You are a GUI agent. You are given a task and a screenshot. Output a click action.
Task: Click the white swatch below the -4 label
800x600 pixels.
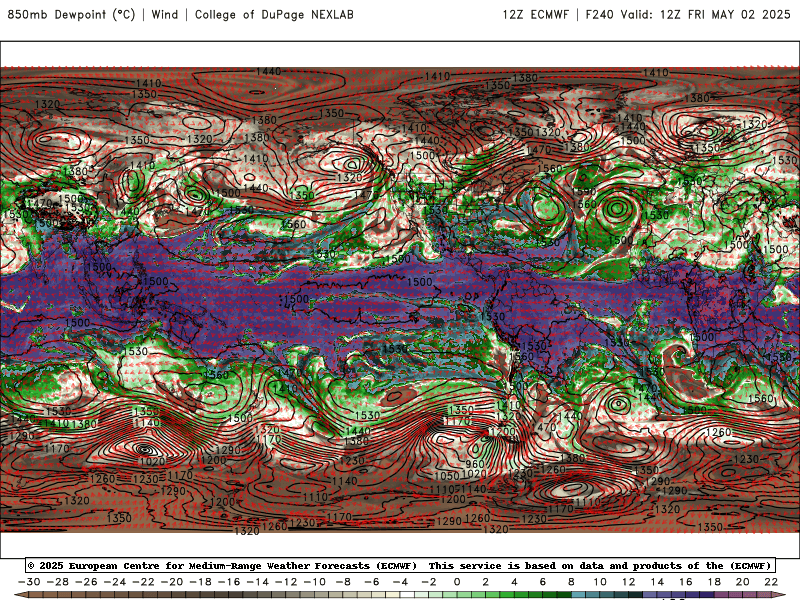pyautogui.click(x=408, y=595)
